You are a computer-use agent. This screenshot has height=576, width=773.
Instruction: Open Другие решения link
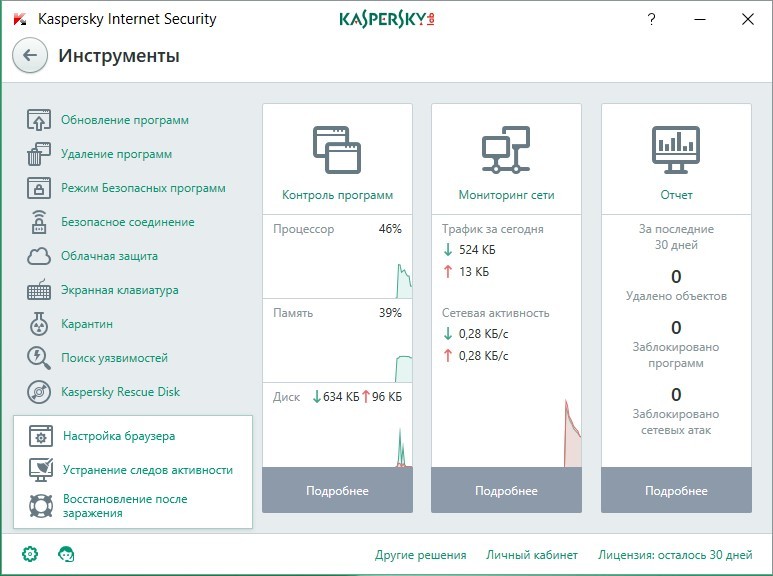pos(420,555)
